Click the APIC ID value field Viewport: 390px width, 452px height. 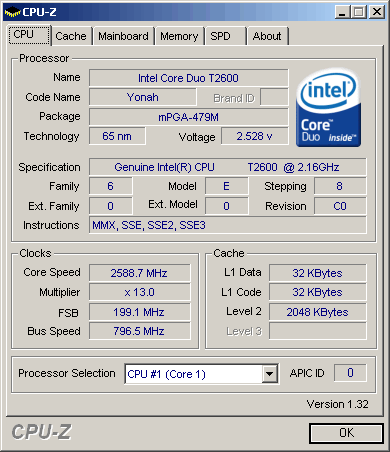350,373
